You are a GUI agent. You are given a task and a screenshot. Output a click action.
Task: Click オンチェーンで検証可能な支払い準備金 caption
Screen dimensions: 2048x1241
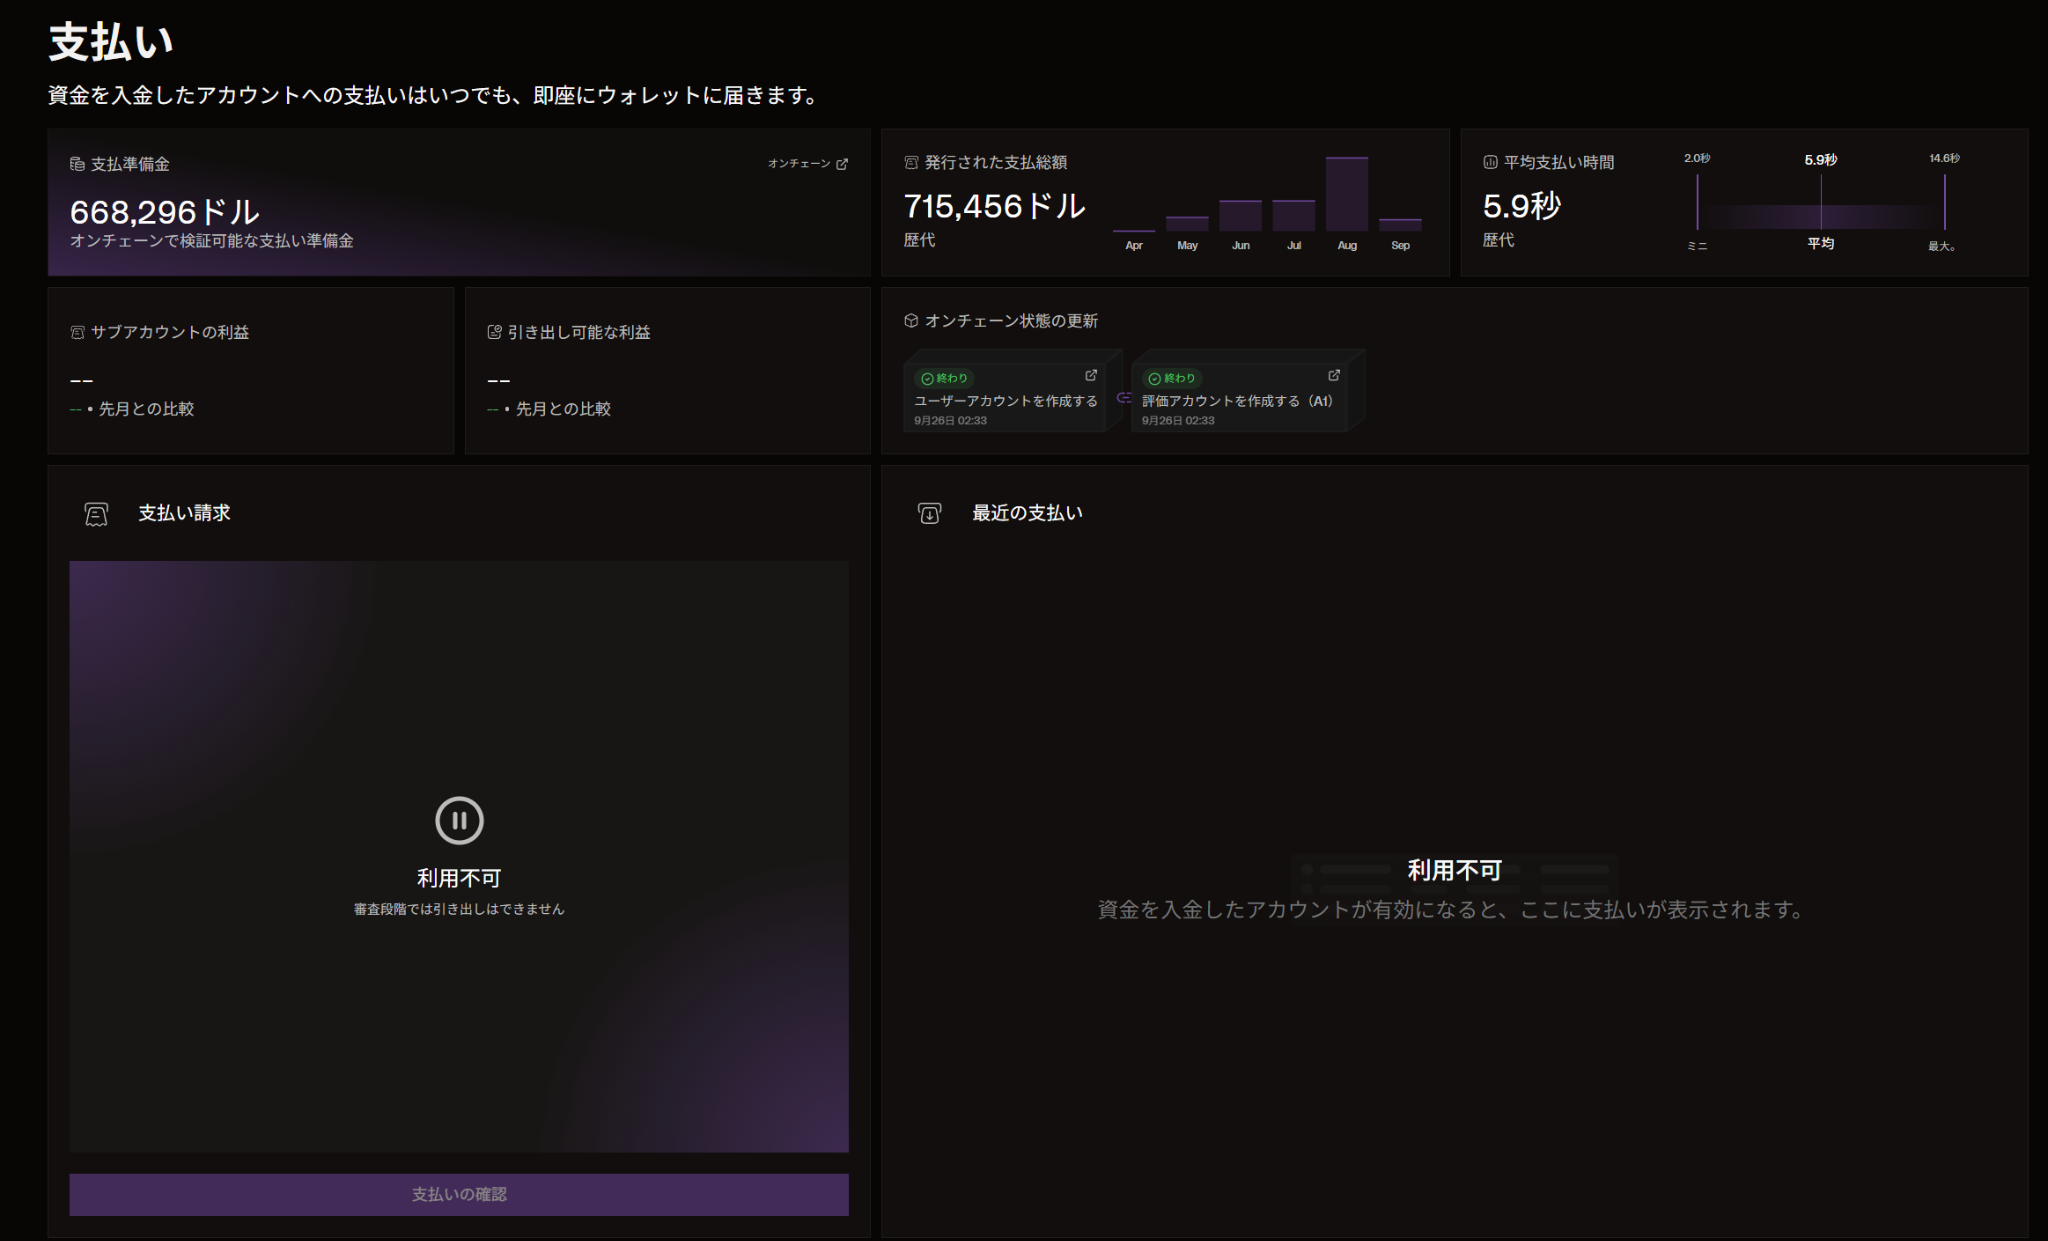point(212,241)
